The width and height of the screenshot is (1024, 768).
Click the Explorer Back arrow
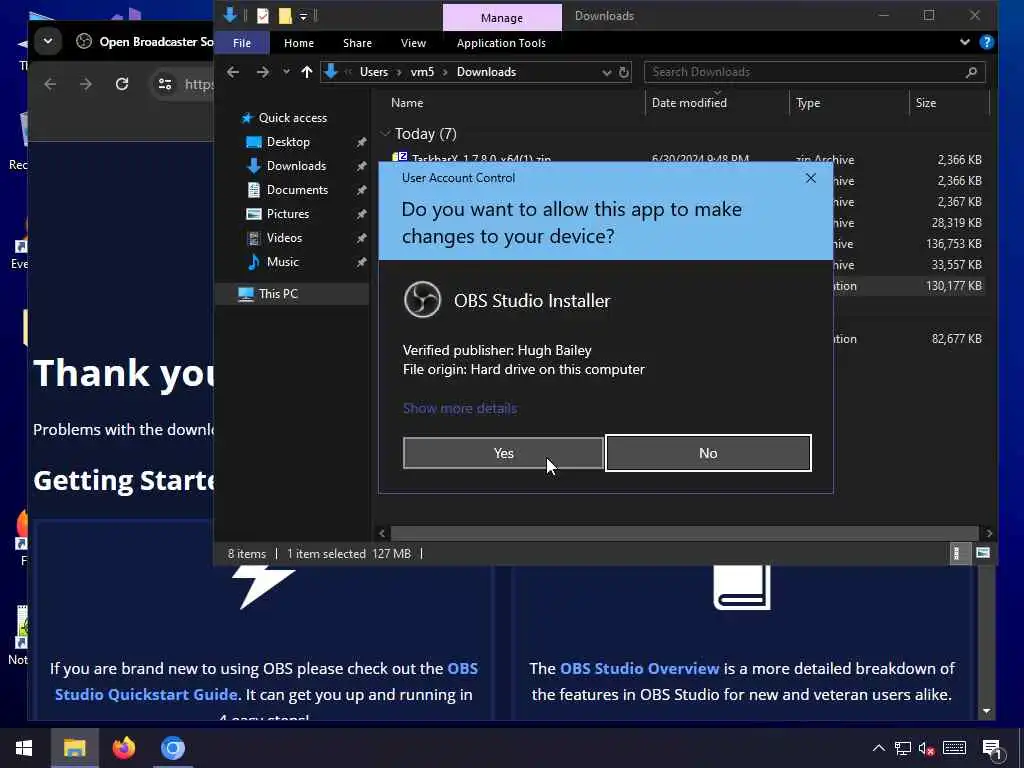233,72
